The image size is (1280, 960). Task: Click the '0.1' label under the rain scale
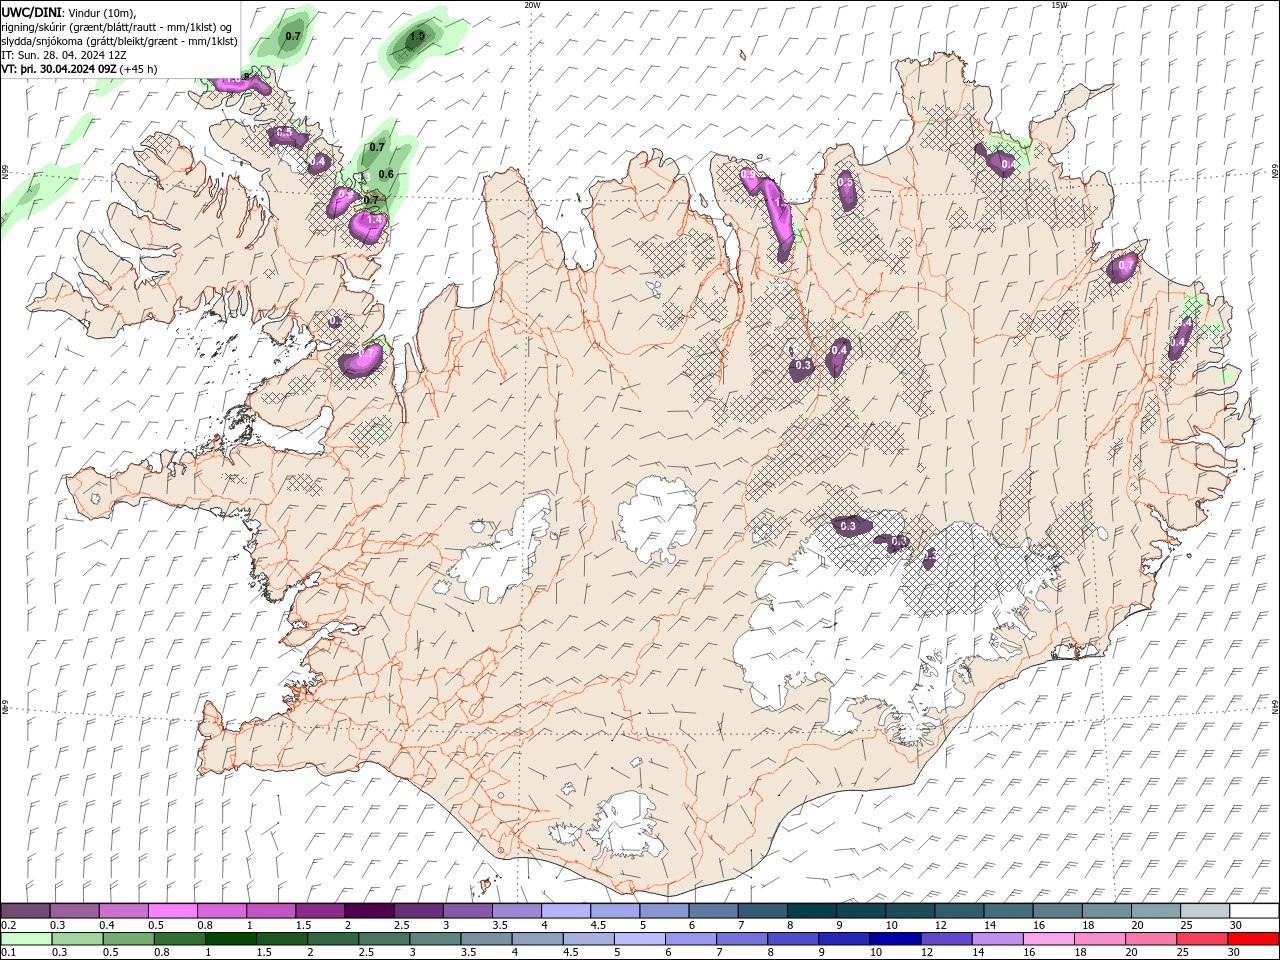point(8,953)
